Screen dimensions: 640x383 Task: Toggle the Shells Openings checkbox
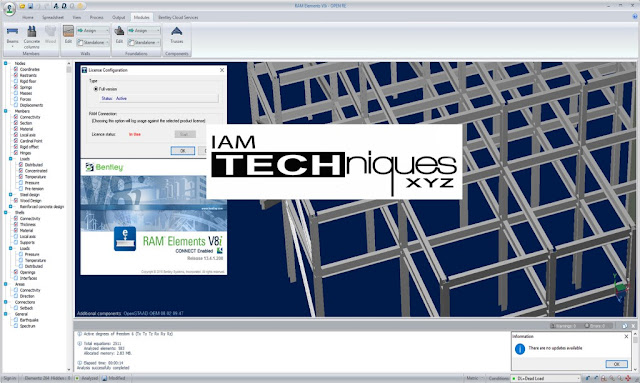(16, 272)
